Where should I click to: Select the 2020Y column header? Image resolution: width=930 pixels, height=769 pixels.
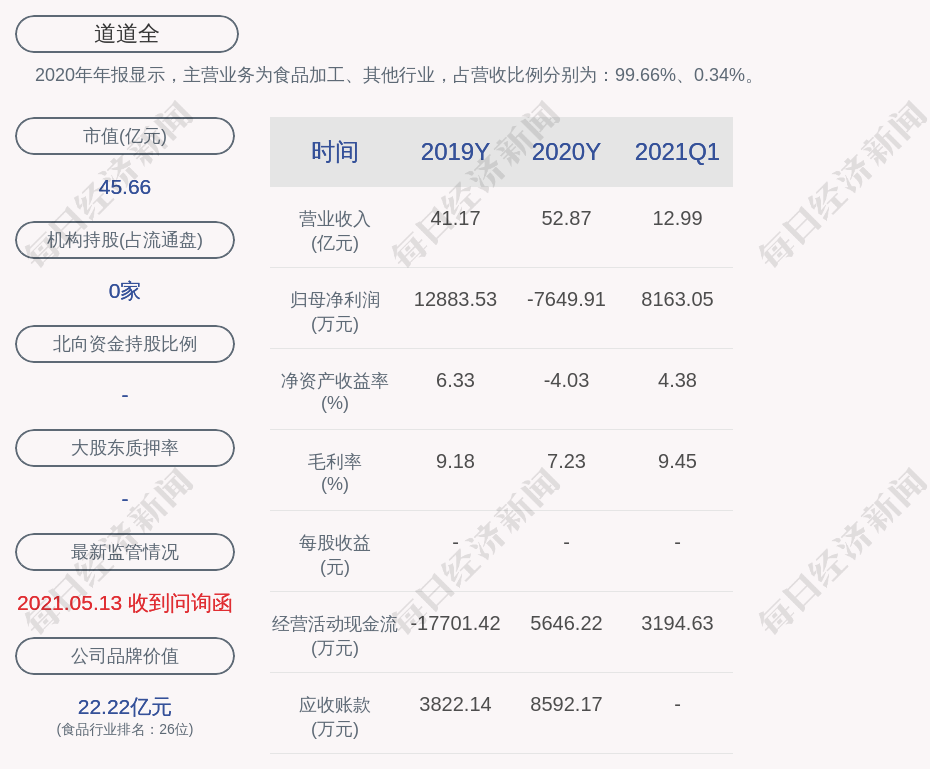566,152
